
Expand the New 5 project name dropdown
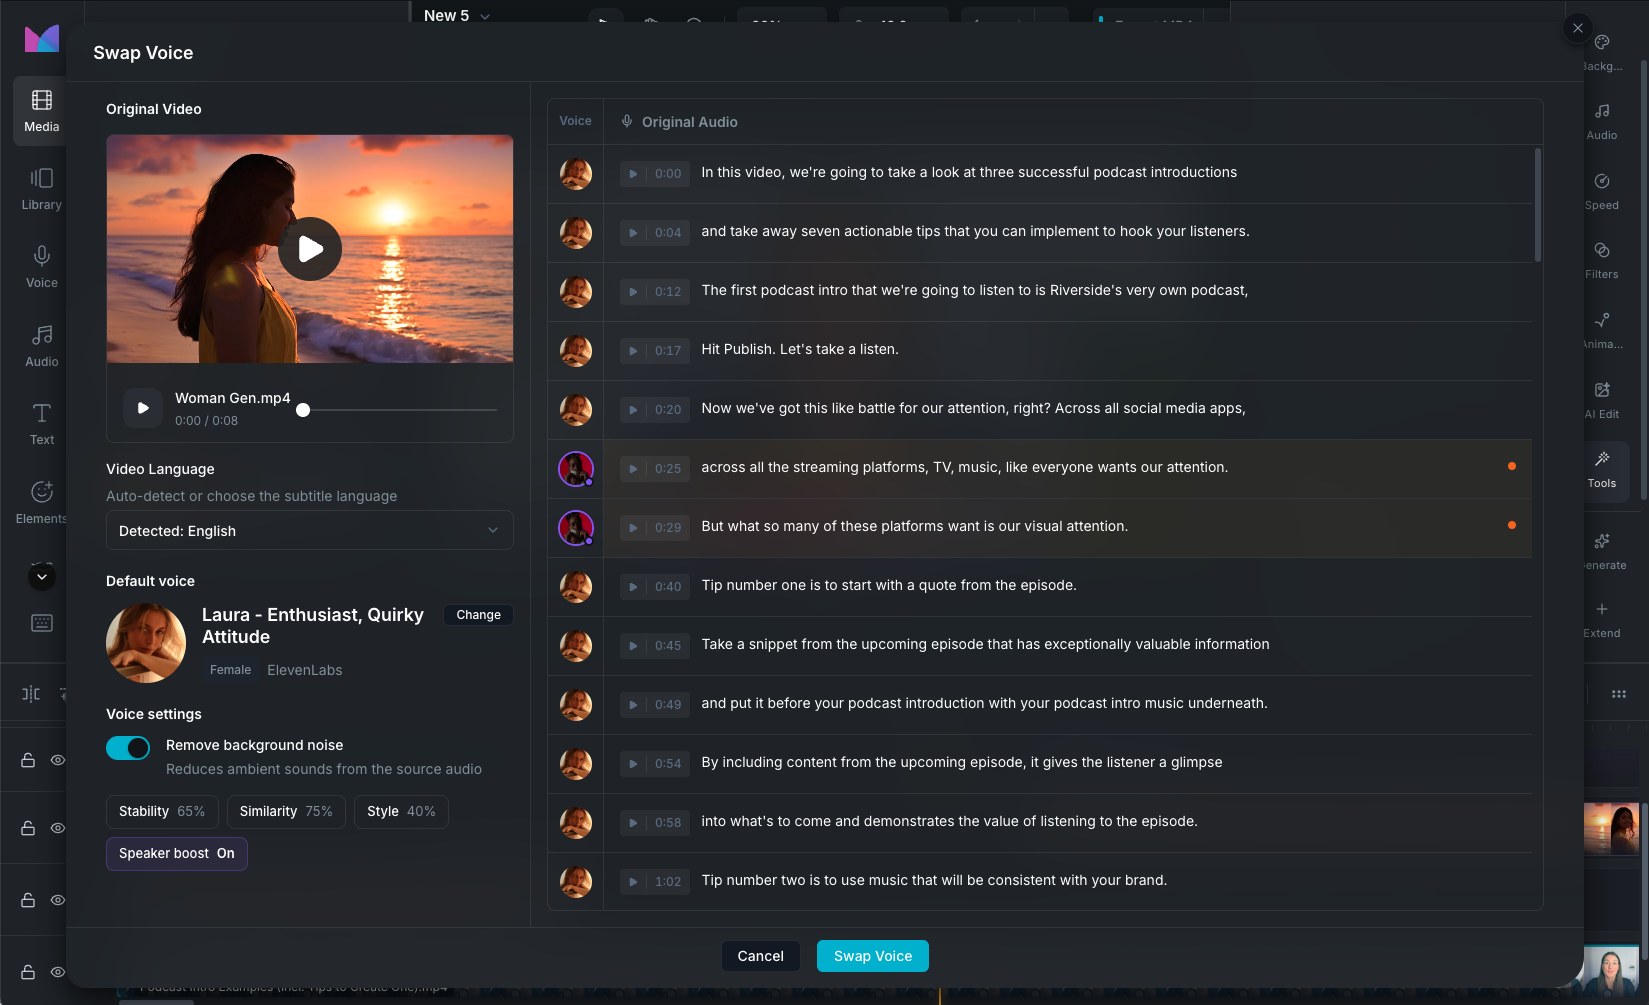pyautogui.click(x=455, y=16)
